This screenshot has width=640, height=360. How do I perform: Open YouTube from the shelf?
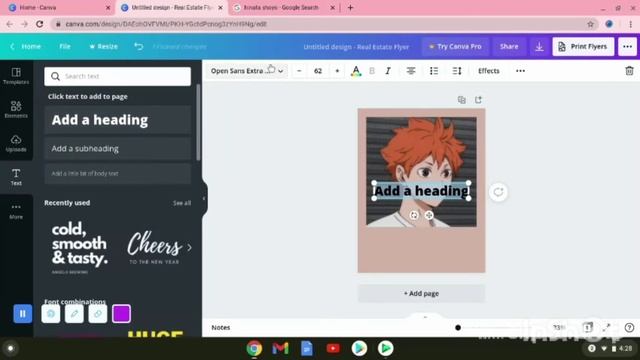pos(333,348)
